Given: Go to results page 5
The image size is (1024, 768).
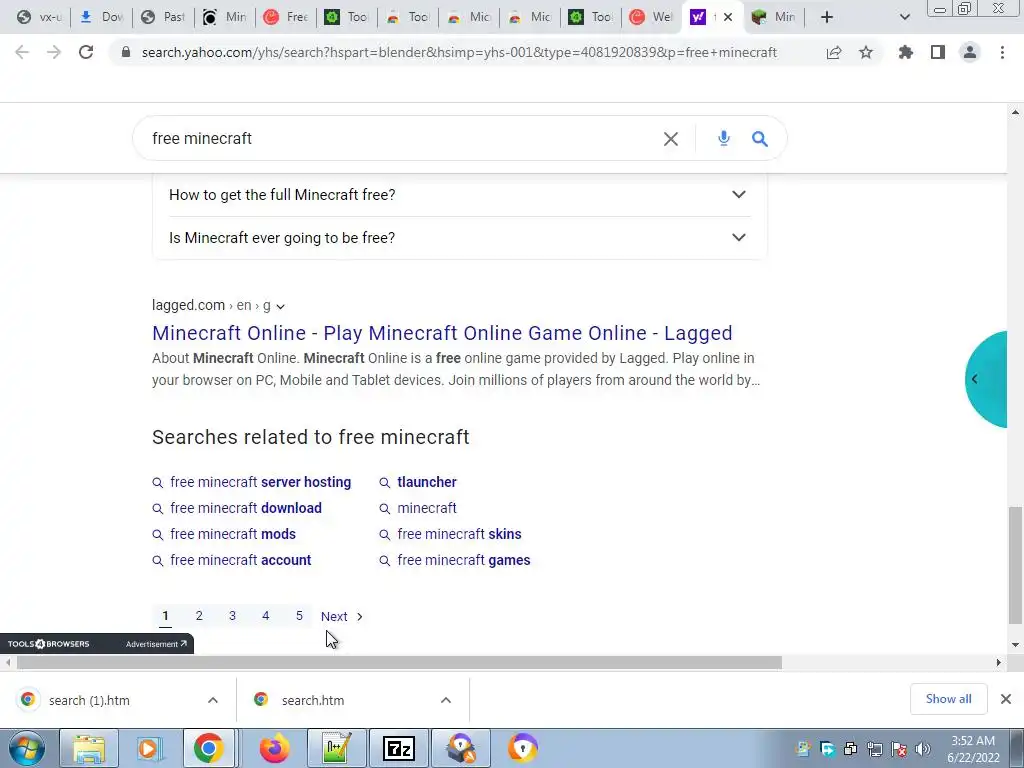Looking at the screenshot, I should 299,616.
